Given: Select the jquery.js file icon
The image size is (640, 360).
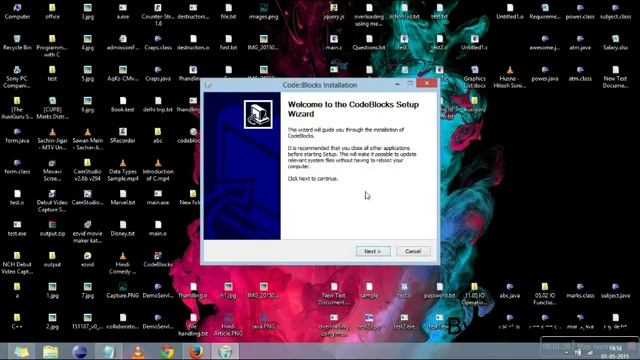Looking at the screenshot, I should tap(334, 11).
